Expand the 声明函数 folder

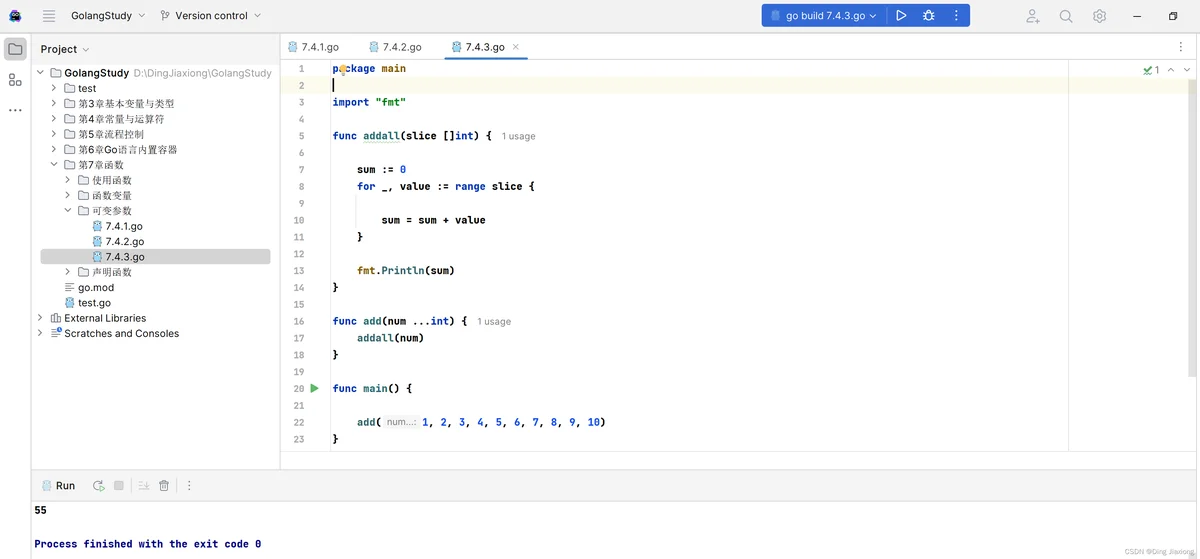pos(68,272)
